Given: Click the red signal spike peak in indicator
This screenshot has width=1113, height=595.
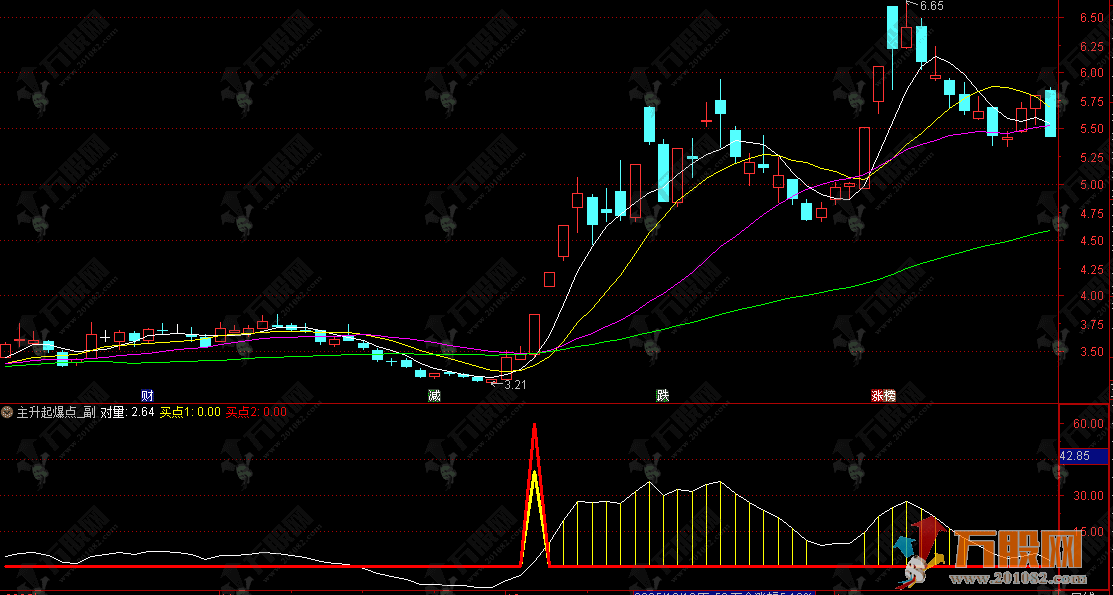Looking at the screenshot, I should [x=535, y=426].
